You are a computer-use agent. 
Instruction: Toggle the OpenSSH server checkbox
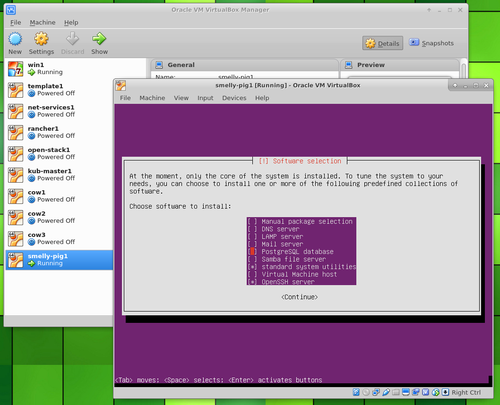[x=252, y=282]
